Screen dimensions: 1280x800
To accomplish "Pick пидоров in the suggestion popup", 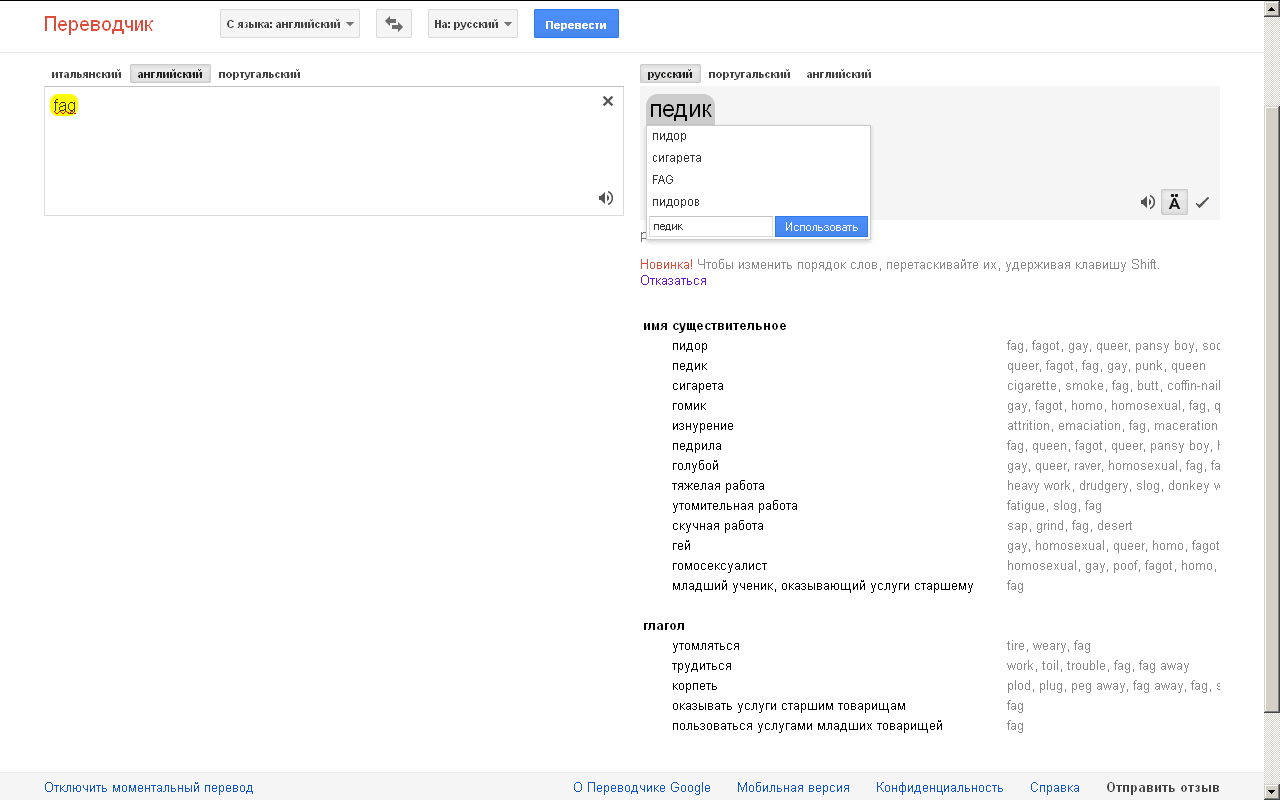I will pyautogui.click(x=676, y=202).
